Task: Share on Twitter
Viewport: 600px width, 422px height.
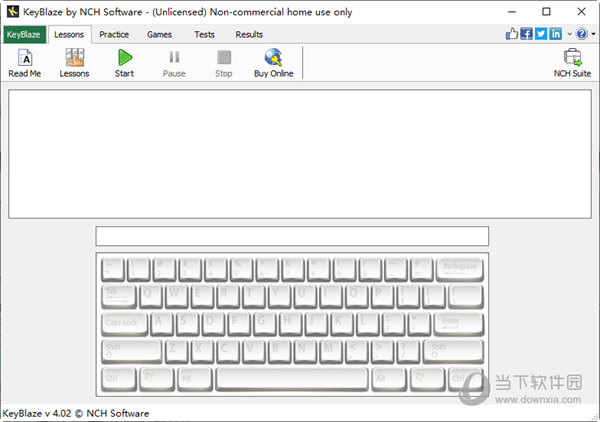Action: pos(541,34)
